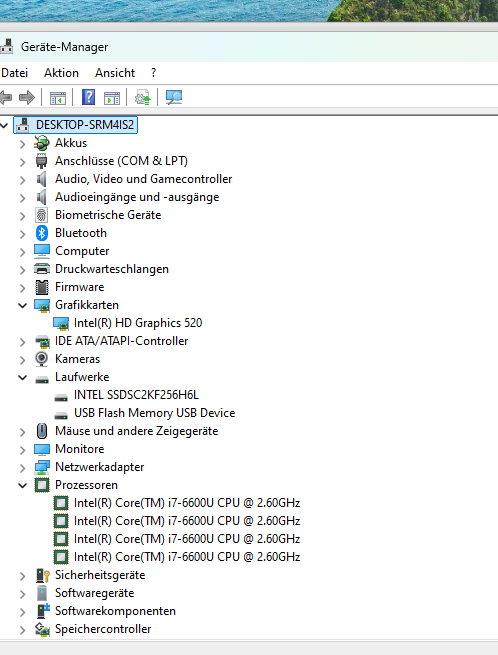Viewport: 498px width, 655px height.
Task: Collapse the Prozessoren node
Action: pos(23,485)
